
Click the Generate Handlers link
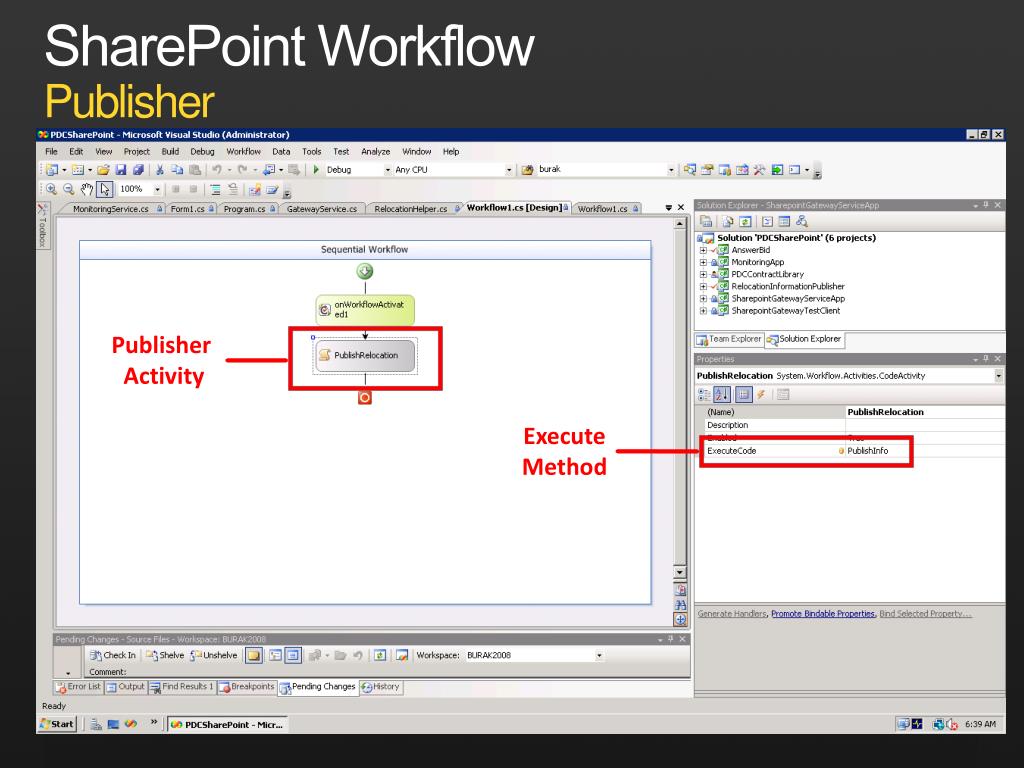tap(732, 614)
